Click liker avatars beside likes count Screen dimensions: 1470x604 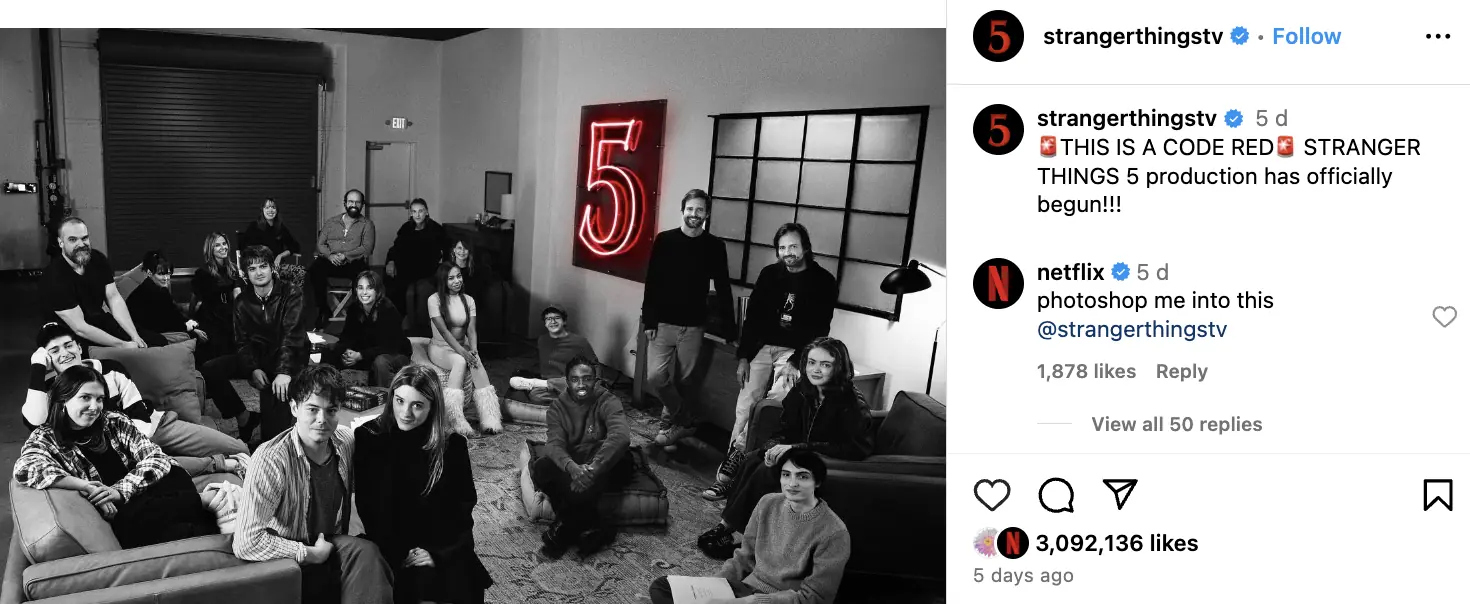pyautogui.click(x=1000, y=543)
